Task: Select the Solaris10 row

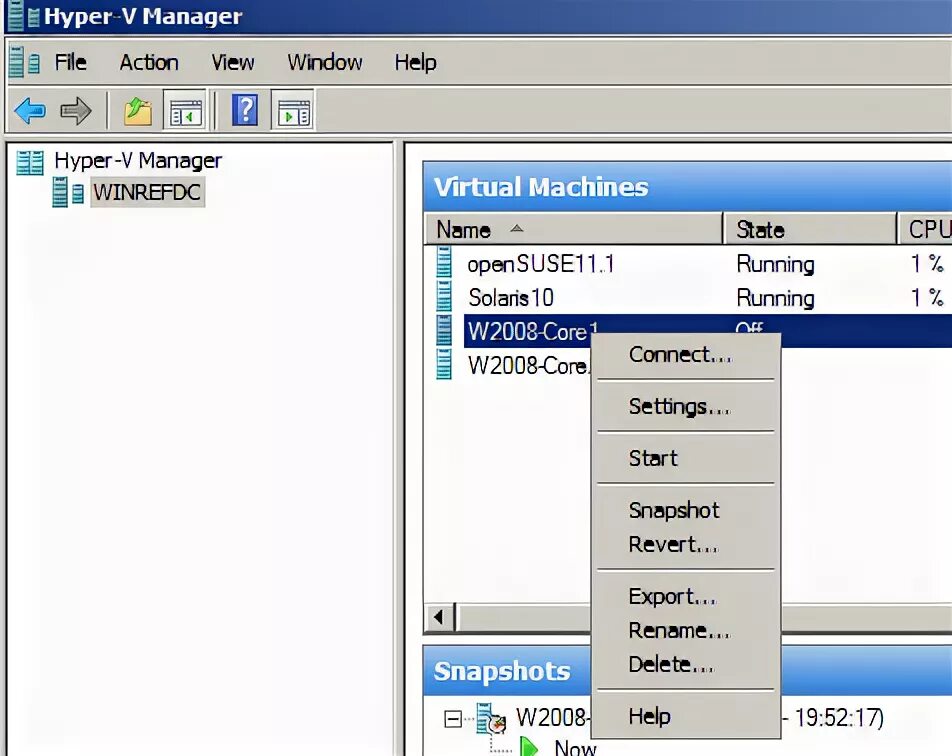Action: point(511,298)
